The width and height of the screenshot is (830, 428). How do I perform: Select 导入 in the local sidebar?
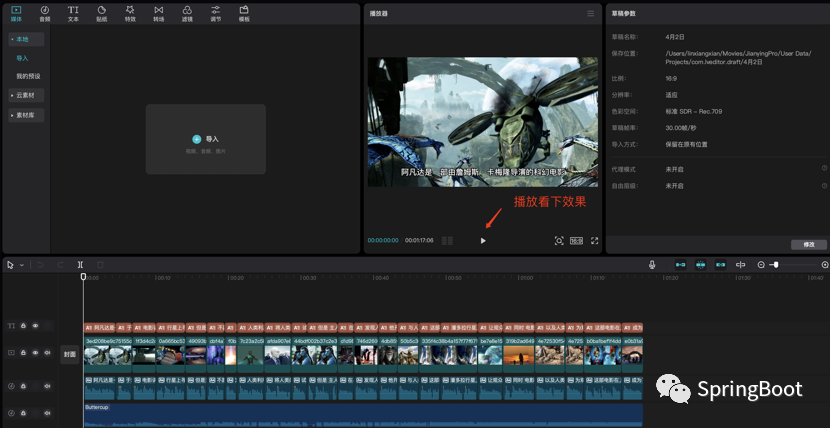[22, 58]
